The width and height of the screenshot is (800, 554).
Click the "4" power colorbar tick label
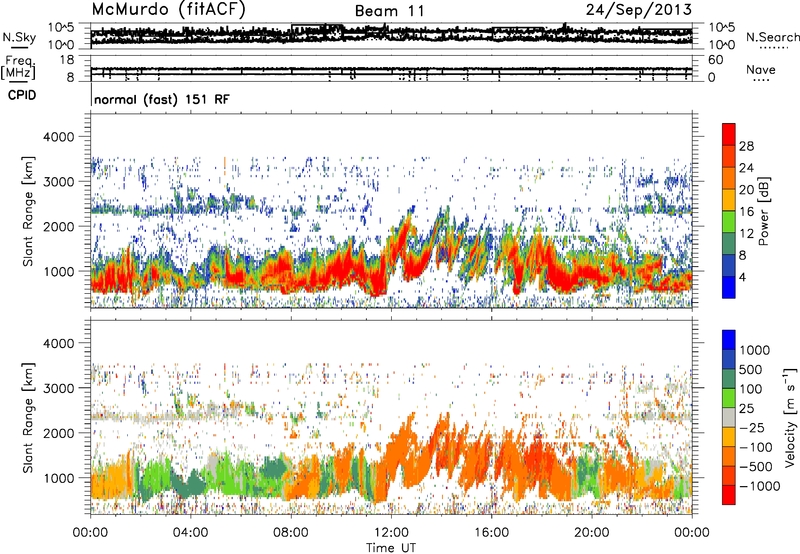742,277
